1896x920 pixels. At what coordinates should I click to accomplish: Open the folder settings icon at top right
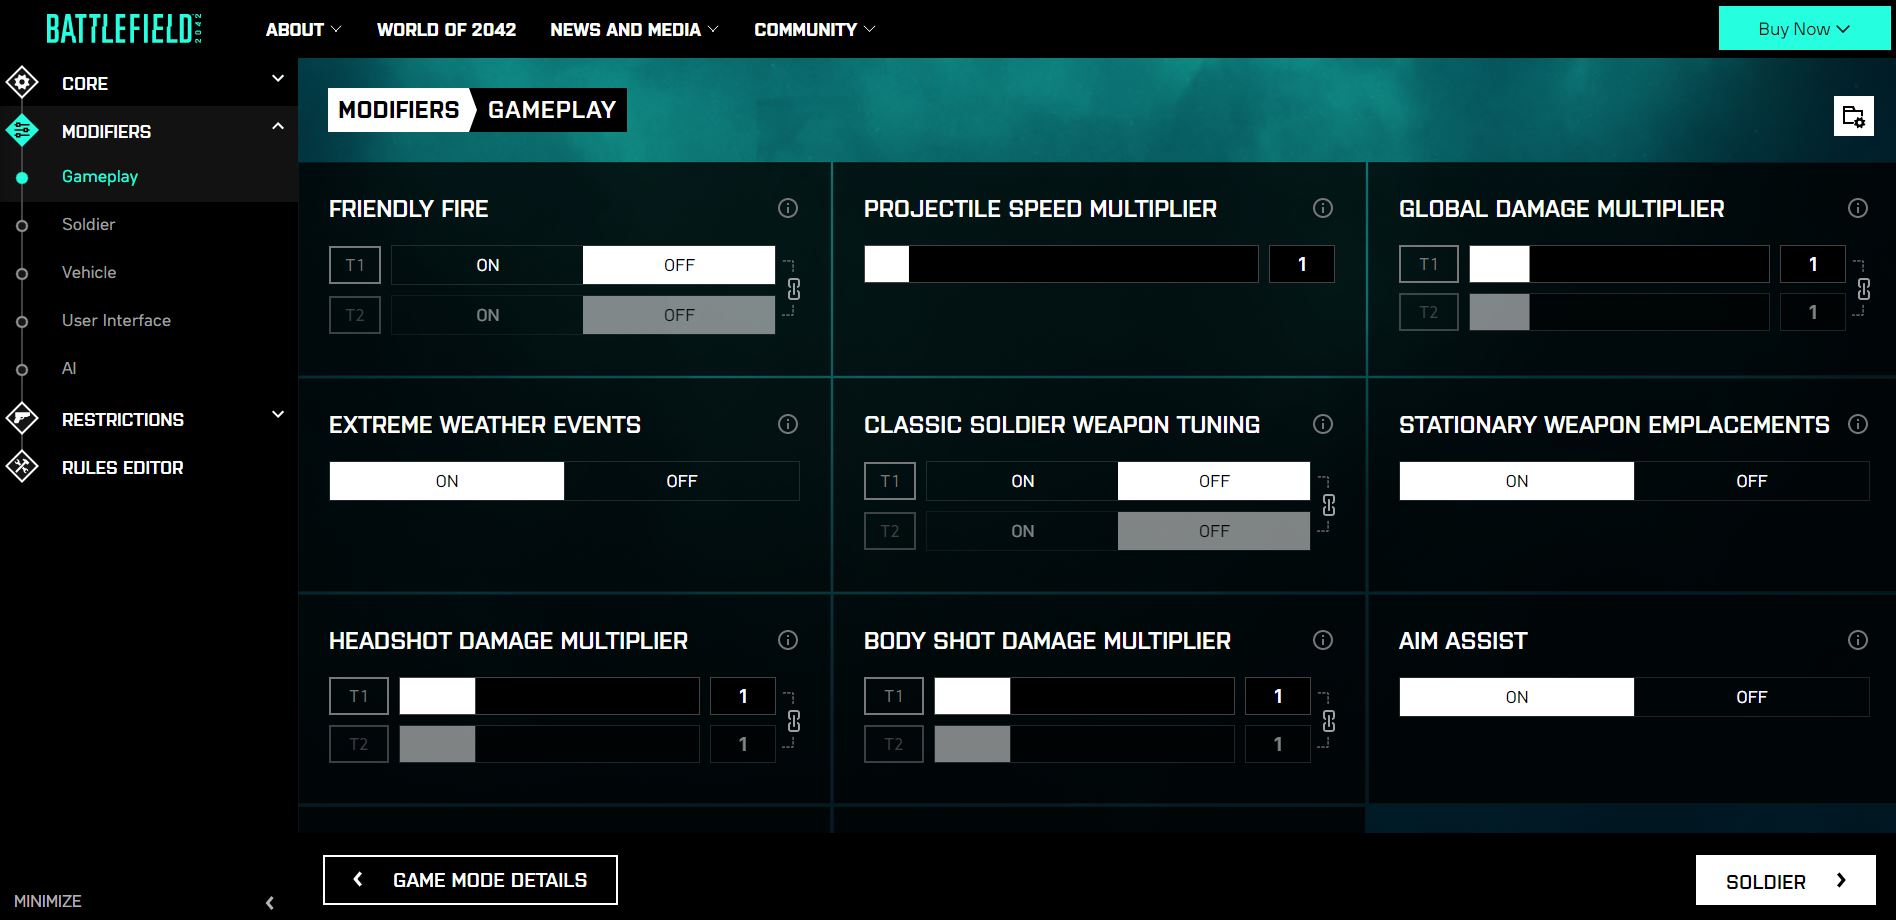pyautogui.click(x=1853, y=116)
